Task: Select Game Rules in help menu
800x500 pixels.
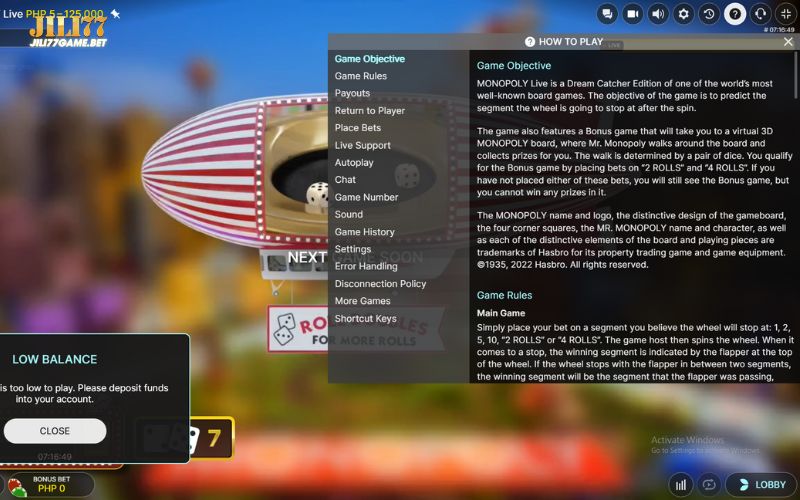Action: coord(361,76)
